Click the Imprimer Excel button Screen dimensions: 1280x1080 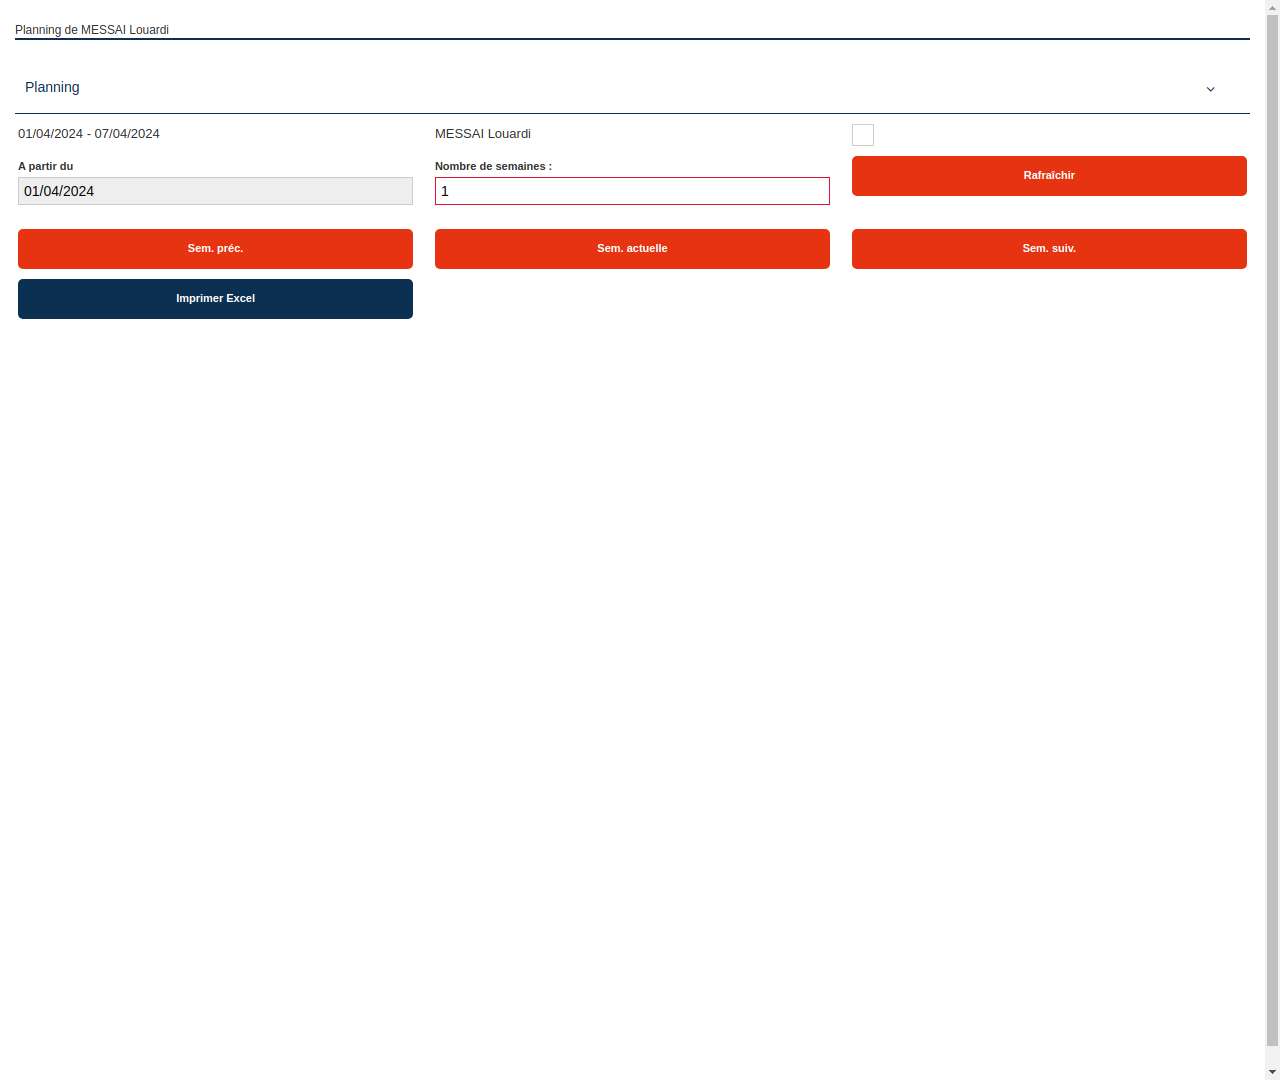(x=215, y=298)
